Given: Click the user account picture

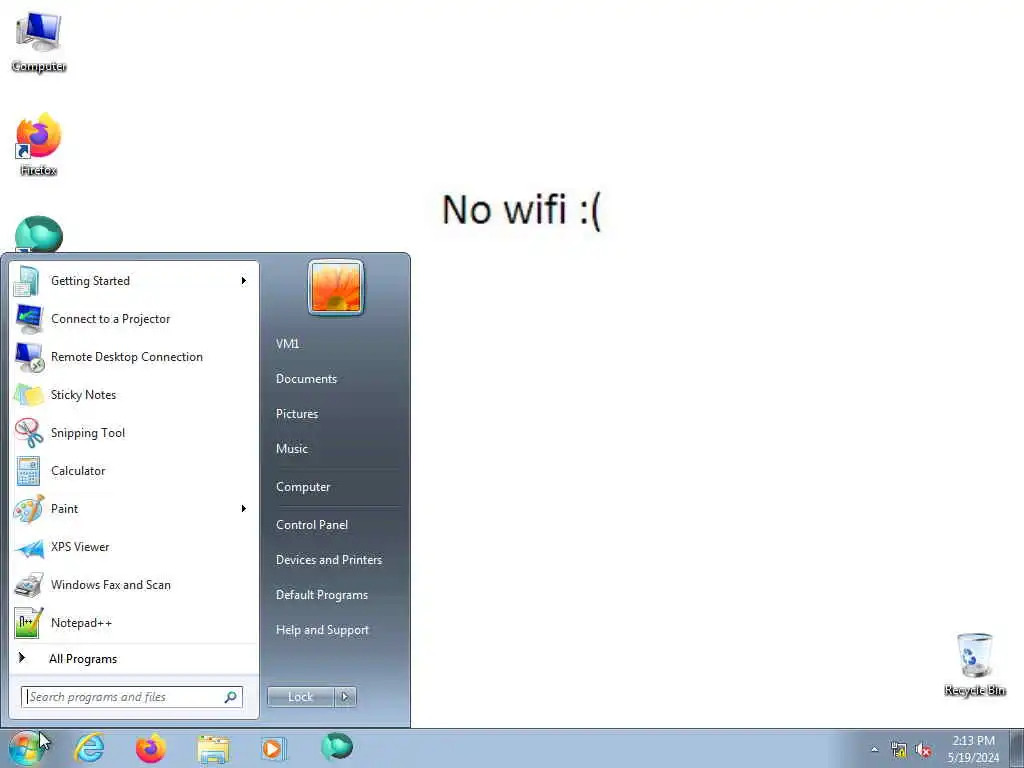Looking at the screenshot, I should [336, 287].
